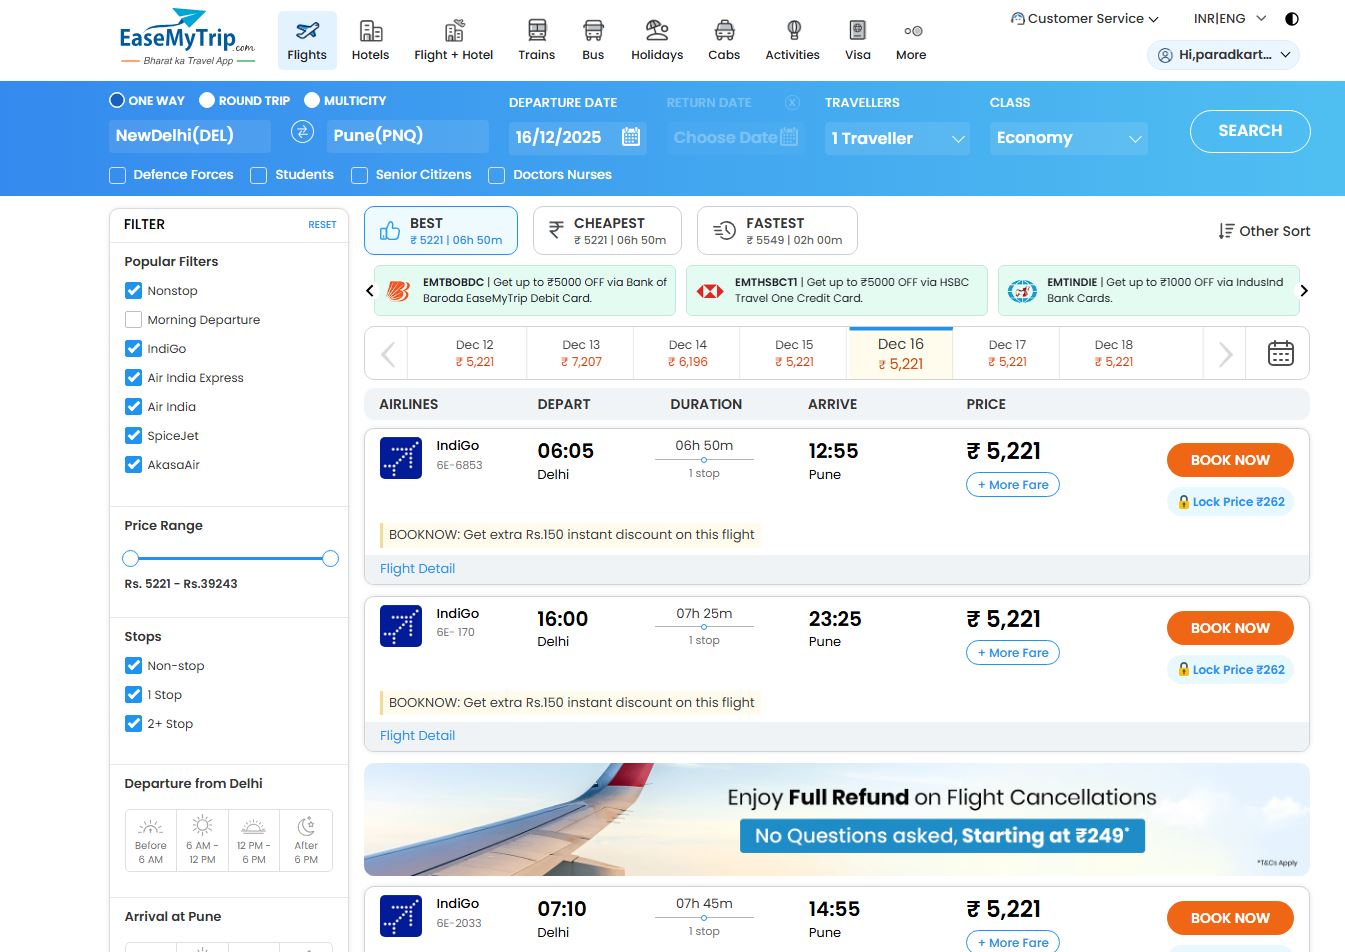Click Book Now on IndiGo 6E-6853
The width and height of the screenshot is (1345, 952).
pyautogui.click(x=1229, y=460)
